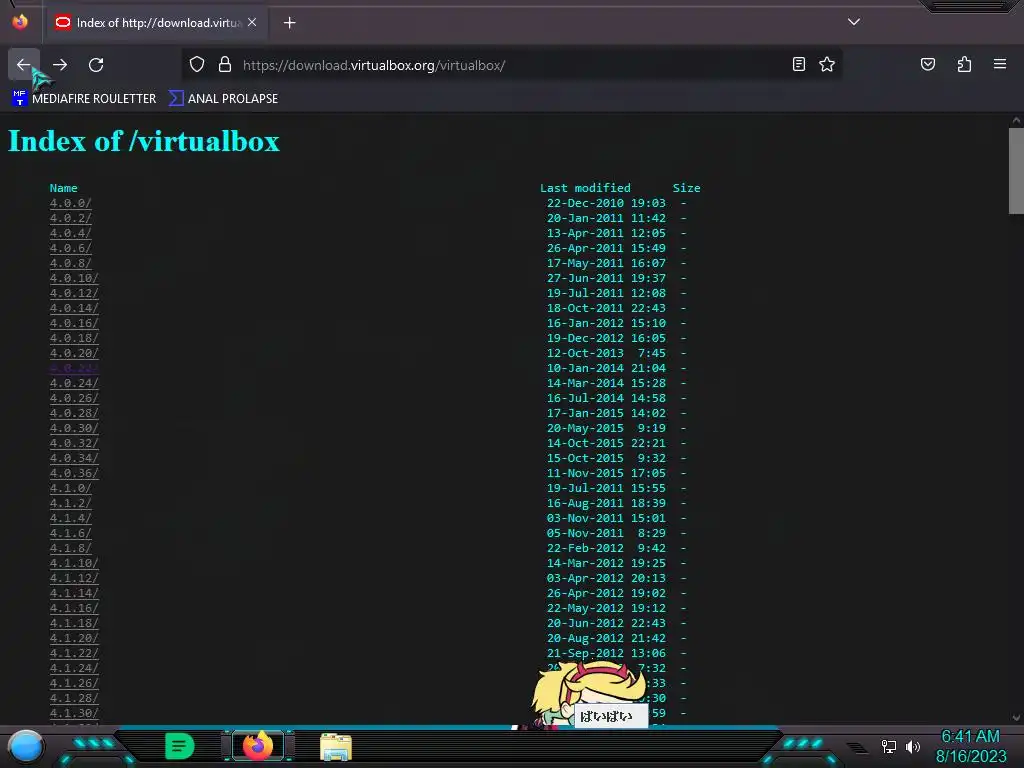Viewport: 1024px width, 768px height.
Task: Open the 4.0.10/ directory link
Action: pos(74,278)
